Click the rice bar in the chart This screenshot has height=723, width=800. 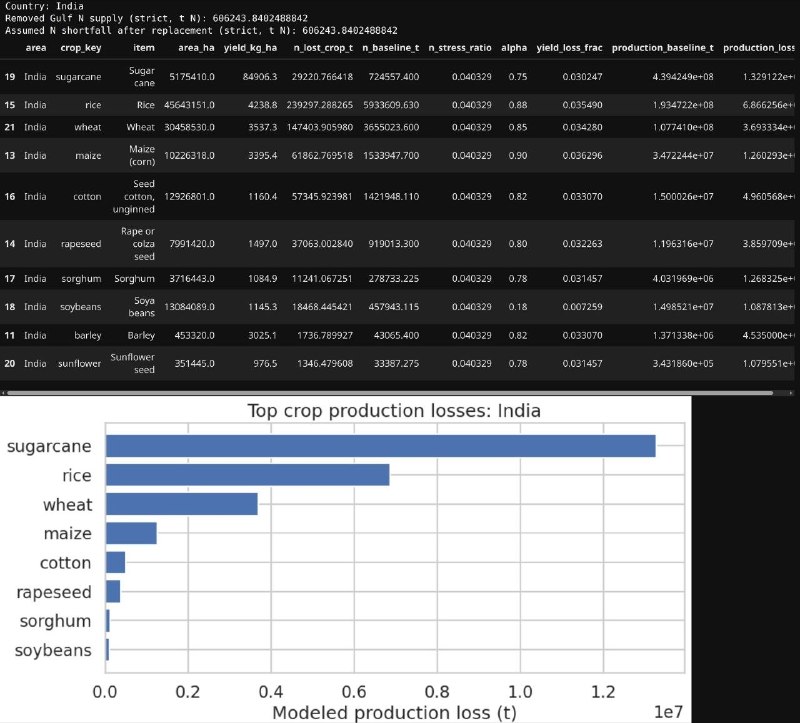point(247,475)
